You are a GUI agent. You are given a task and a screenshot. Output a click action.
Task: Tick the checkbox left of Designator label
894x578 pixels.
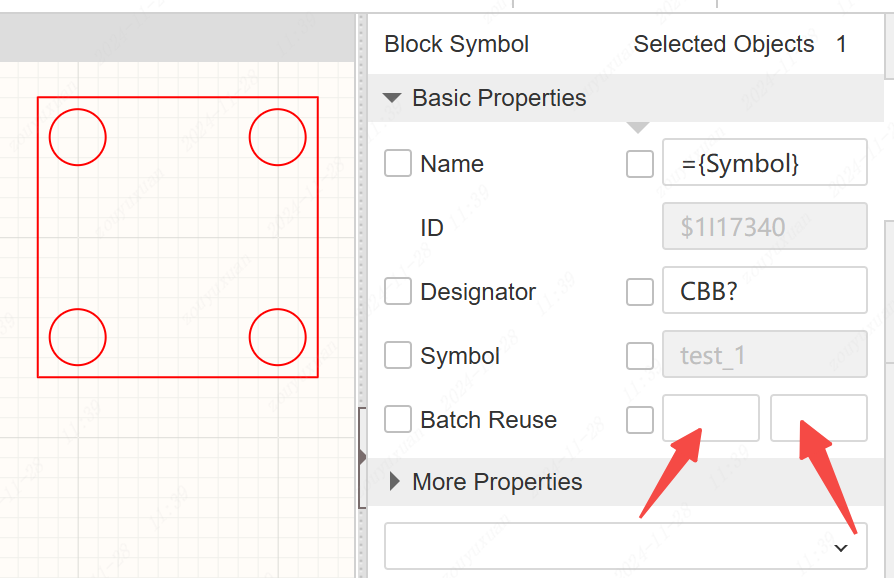[x=398, y=291]
